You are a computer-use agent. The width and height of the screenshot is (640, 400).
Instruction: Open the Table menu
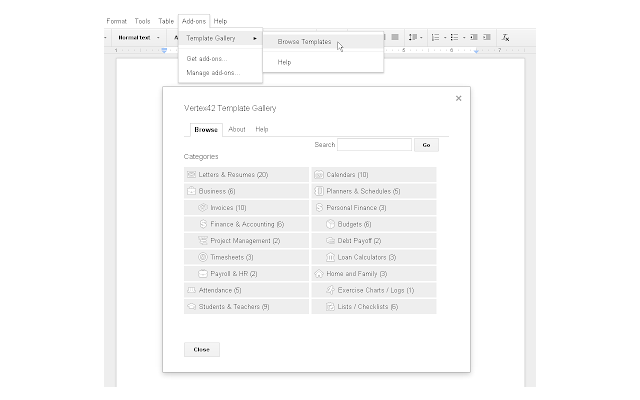(x=166, y=21)
